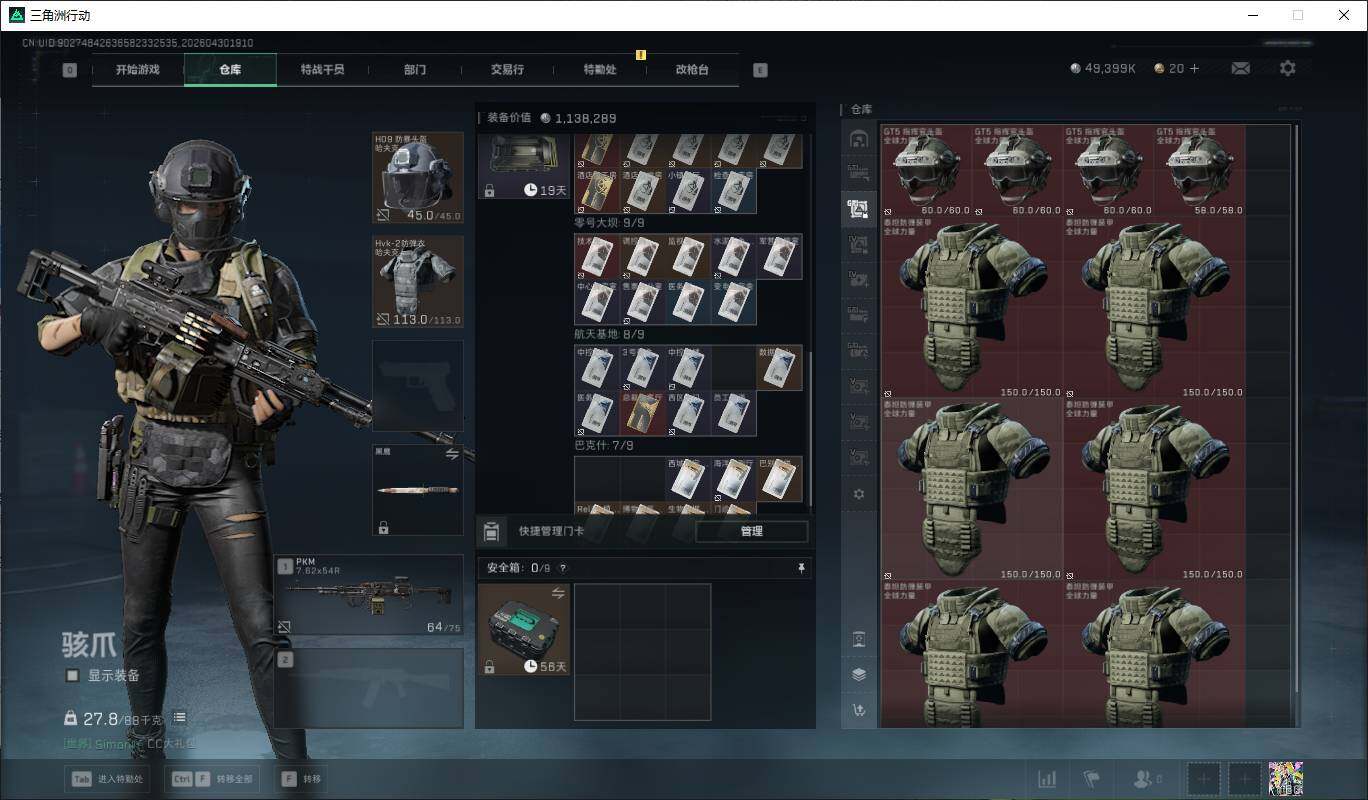Click the 零号大坝 9/9 section header
The width and height of the screenshot is (1368, 800).
(610, 223)
